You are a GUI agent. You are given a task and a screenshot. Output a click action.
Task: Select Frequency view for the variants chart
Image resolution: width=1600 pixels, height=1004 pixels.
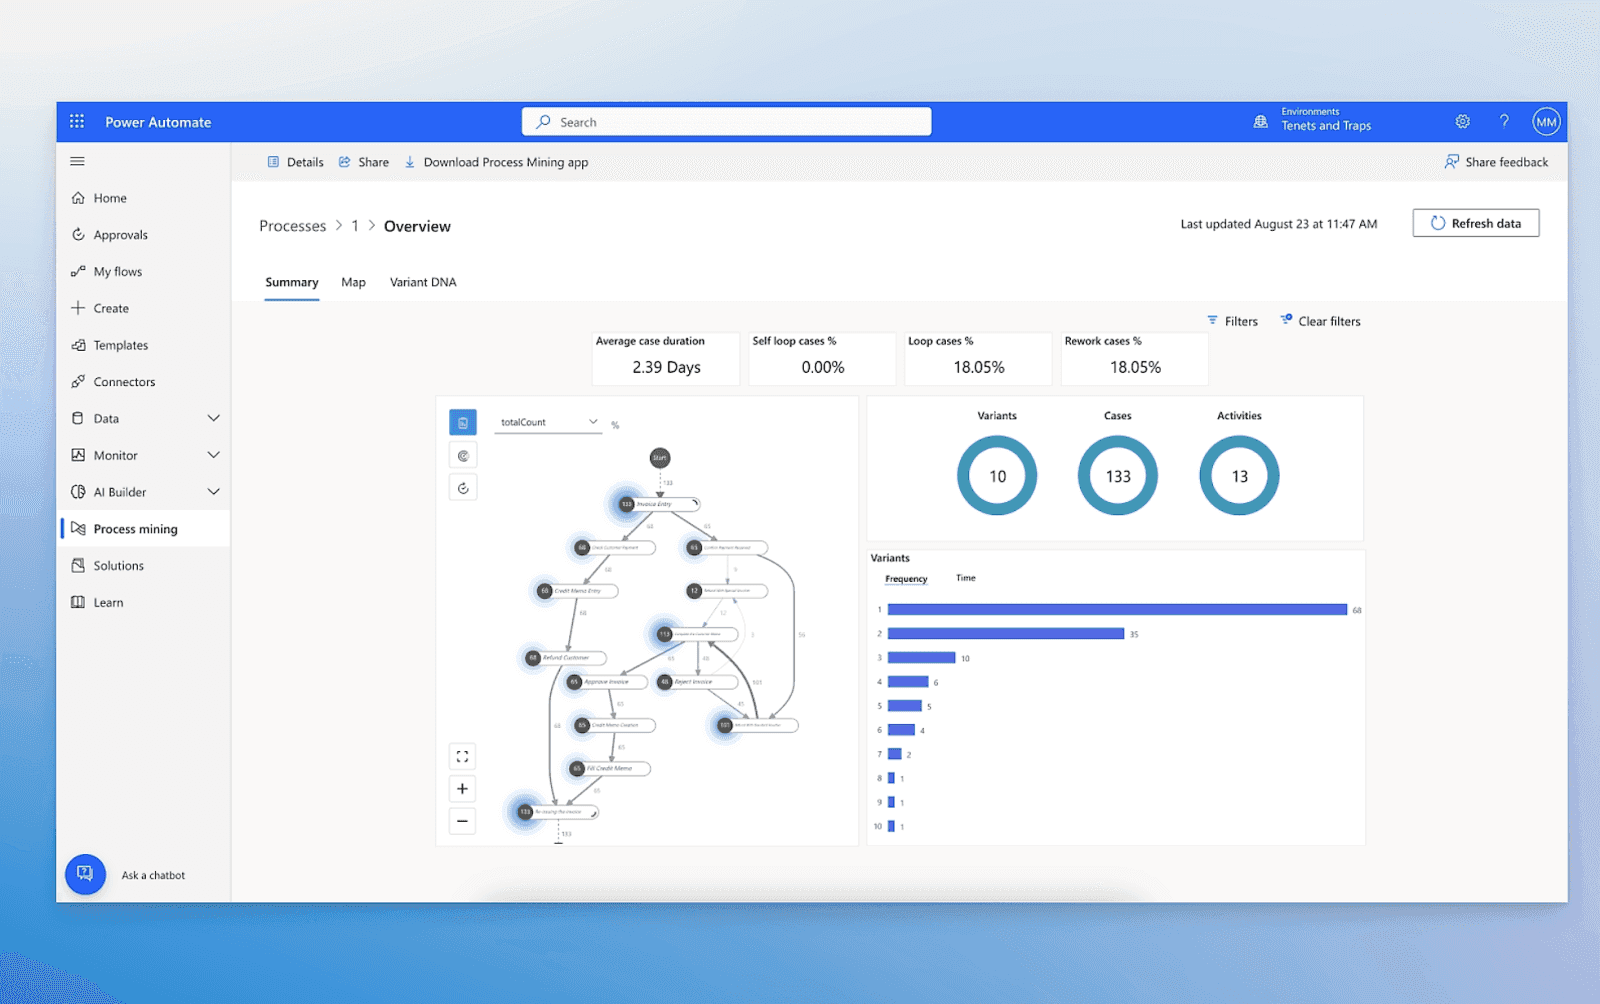point(906,578)
